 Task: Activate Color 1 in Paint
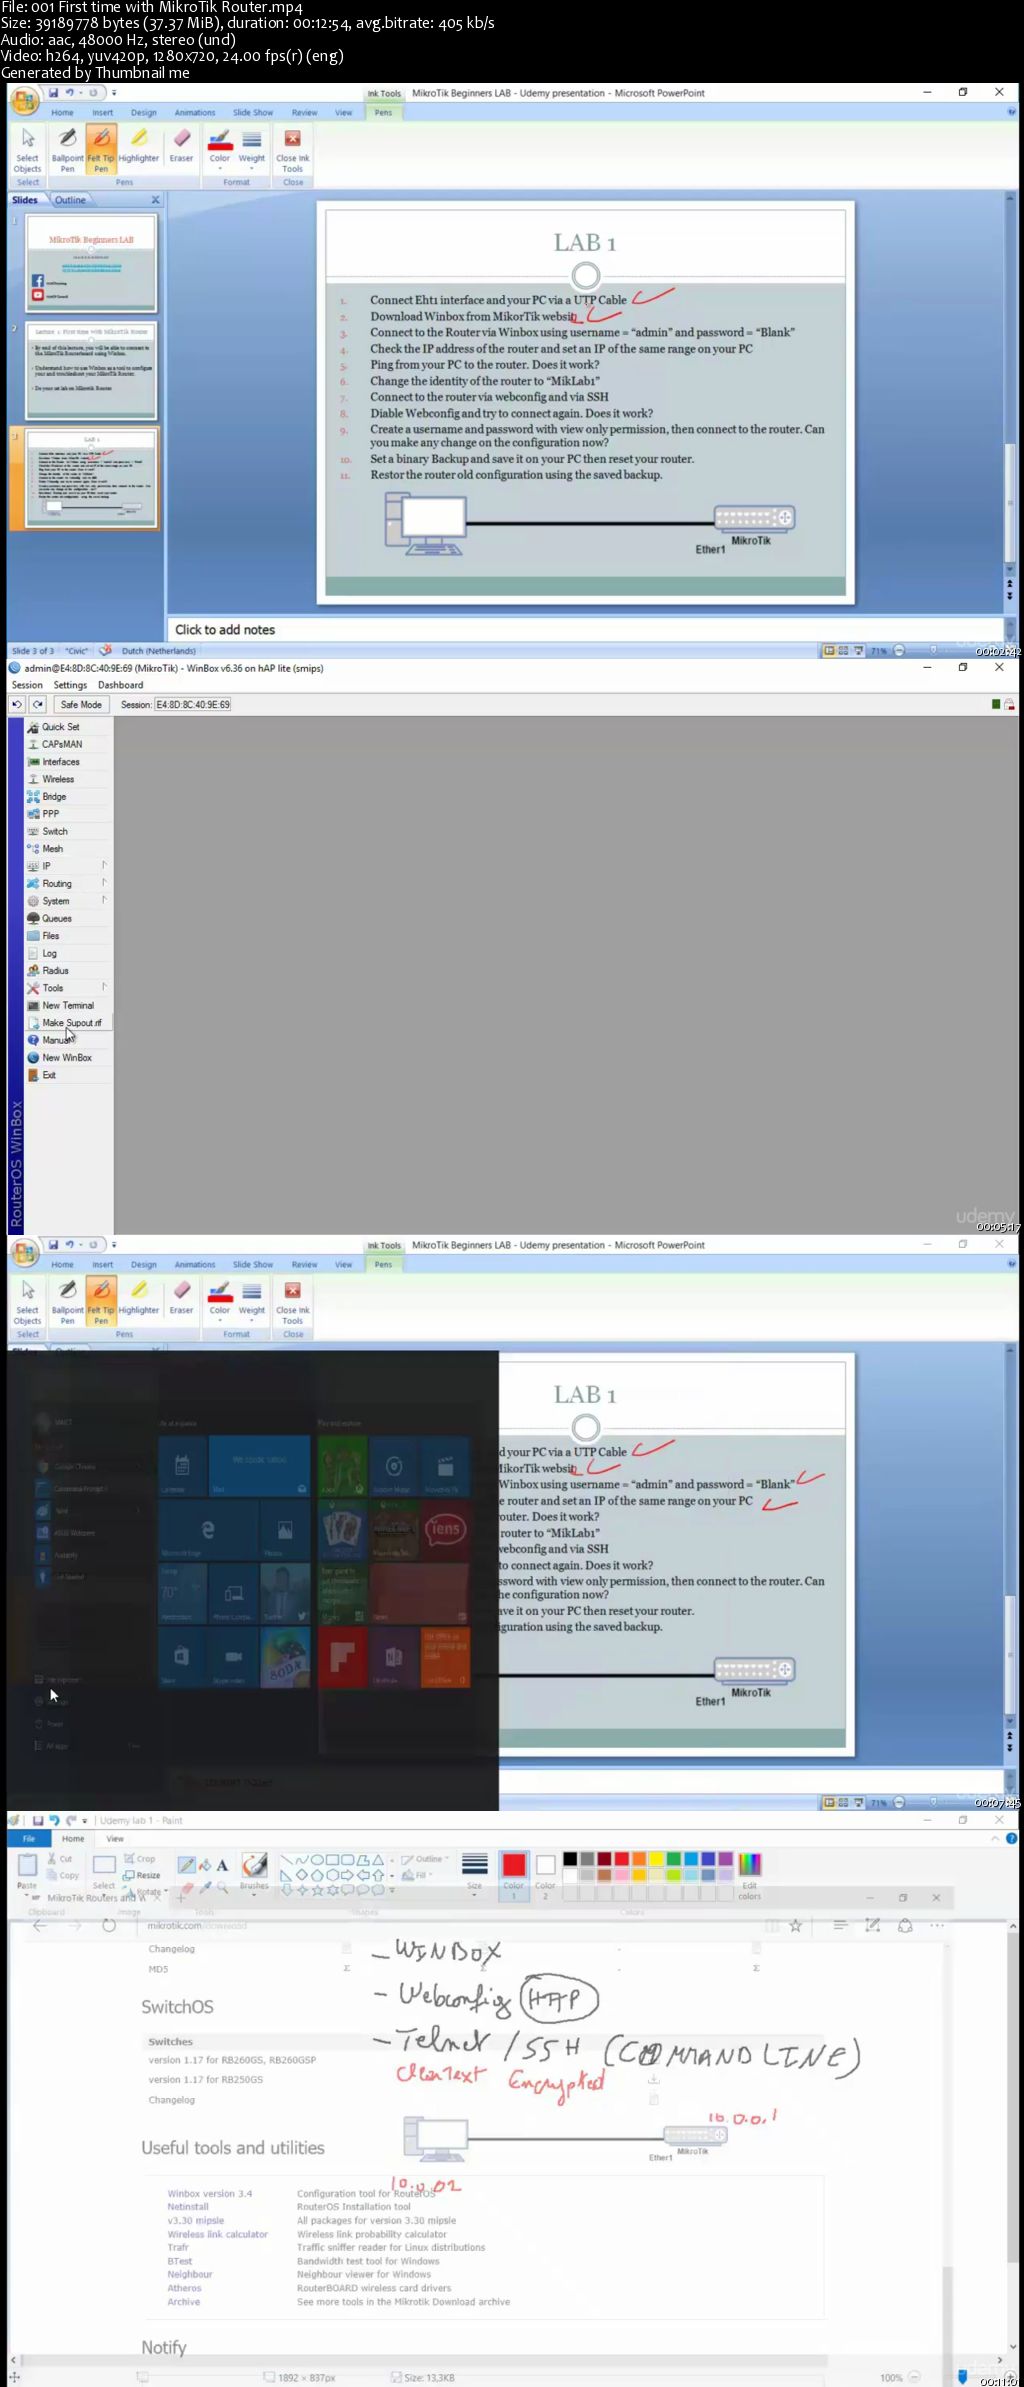pos(514,1875)
